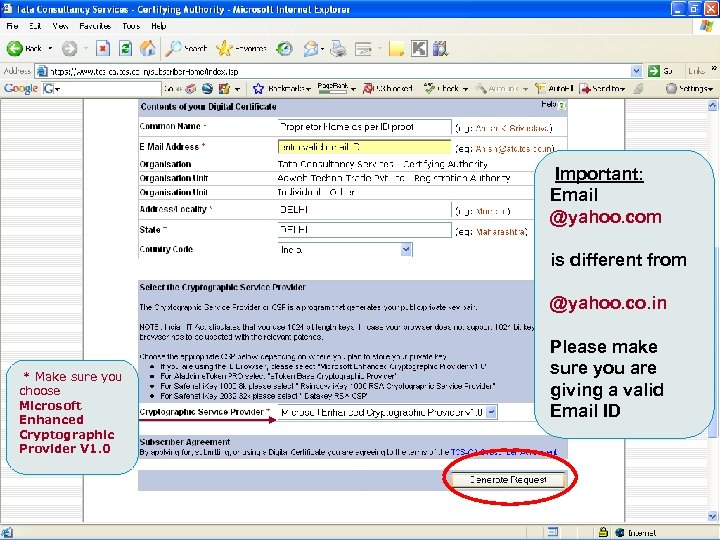Open the File menu
Image resolution: width=720 pixels, height=540 pixels.
[x=12, y=26]
